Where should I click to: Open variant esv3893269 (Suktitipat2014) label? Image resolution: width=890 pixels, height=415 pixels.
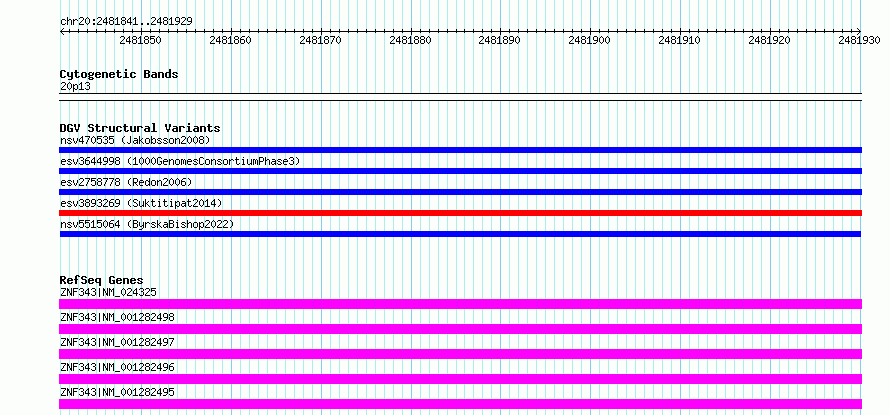pos(141,203)
